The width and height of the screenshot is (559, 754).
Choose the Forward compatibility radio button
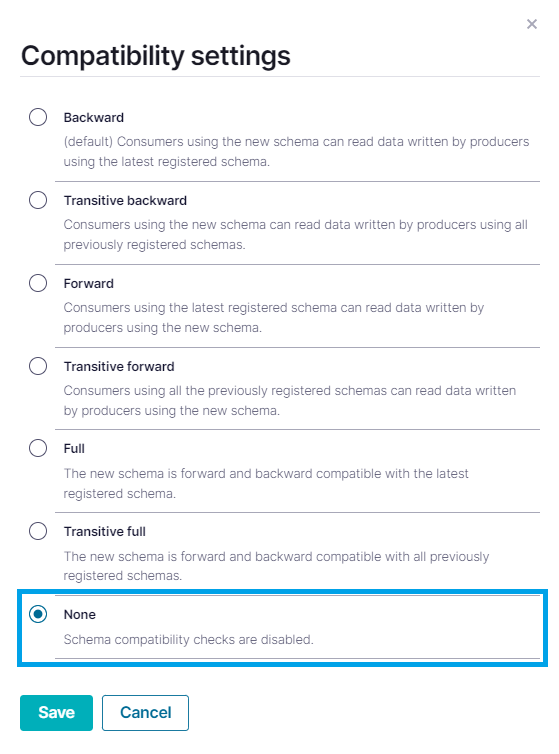point(38,283)
